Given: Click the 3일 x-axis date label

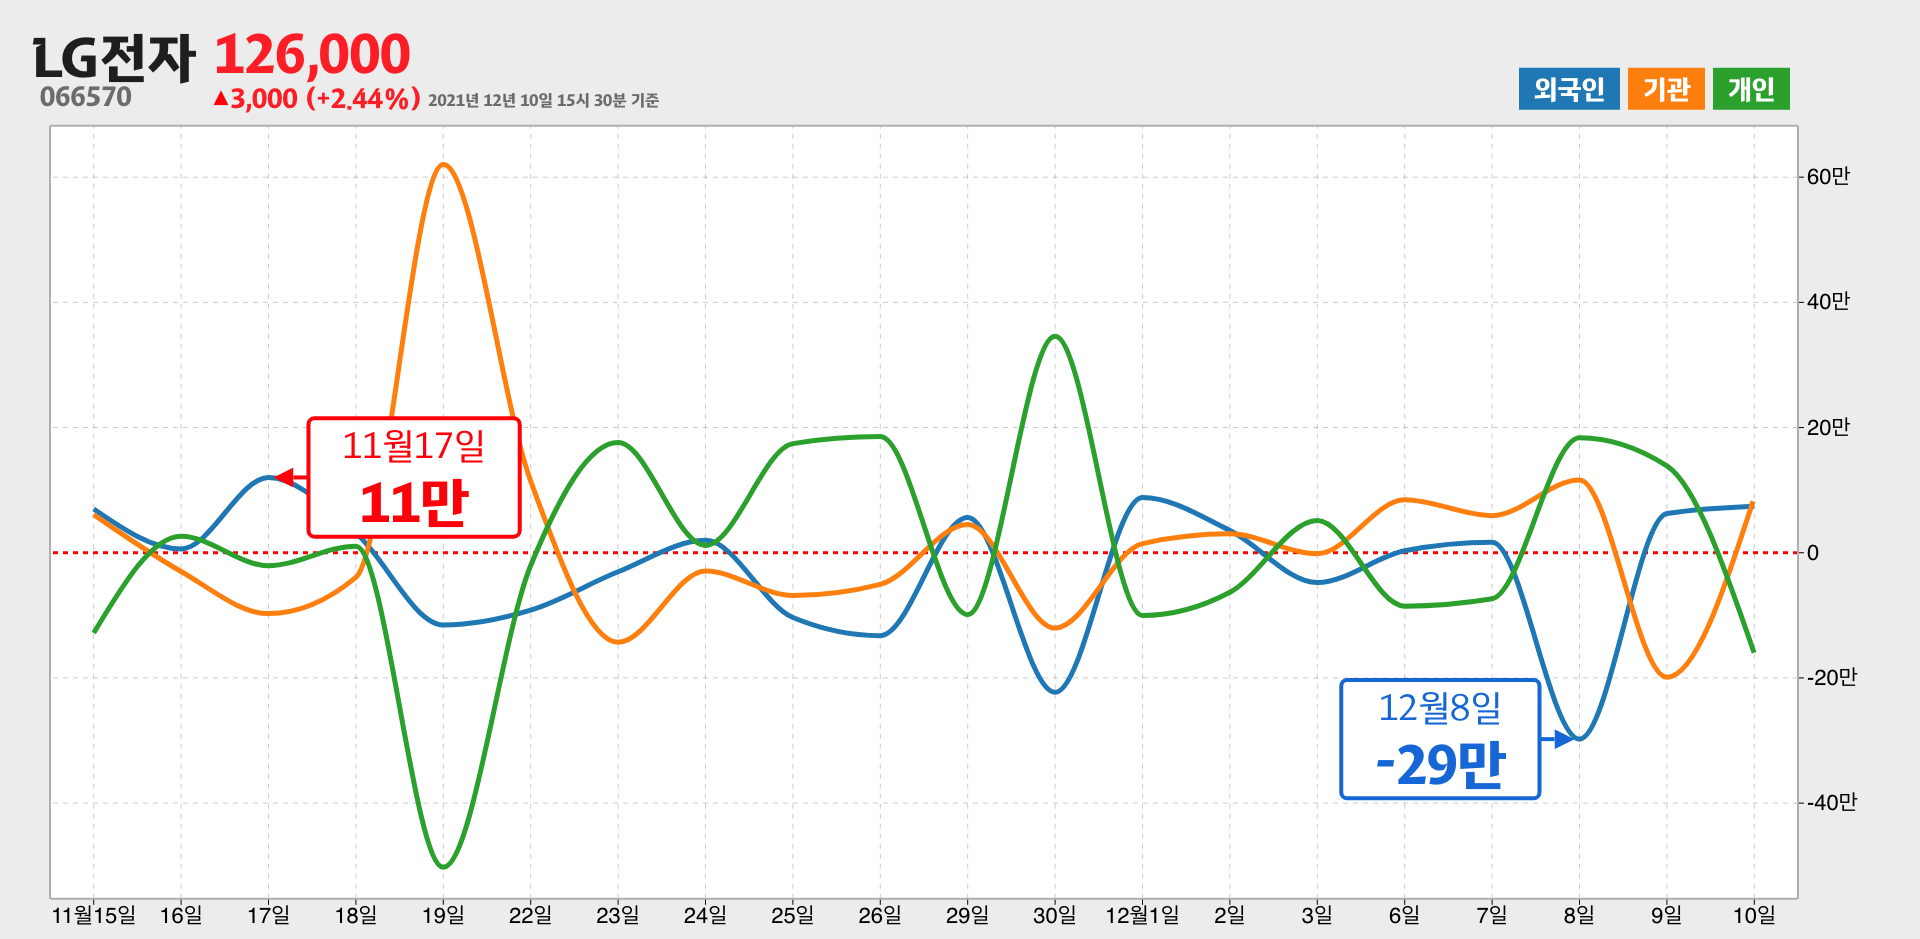Looking at the screenshot, I should click(x=1317, y=915).
